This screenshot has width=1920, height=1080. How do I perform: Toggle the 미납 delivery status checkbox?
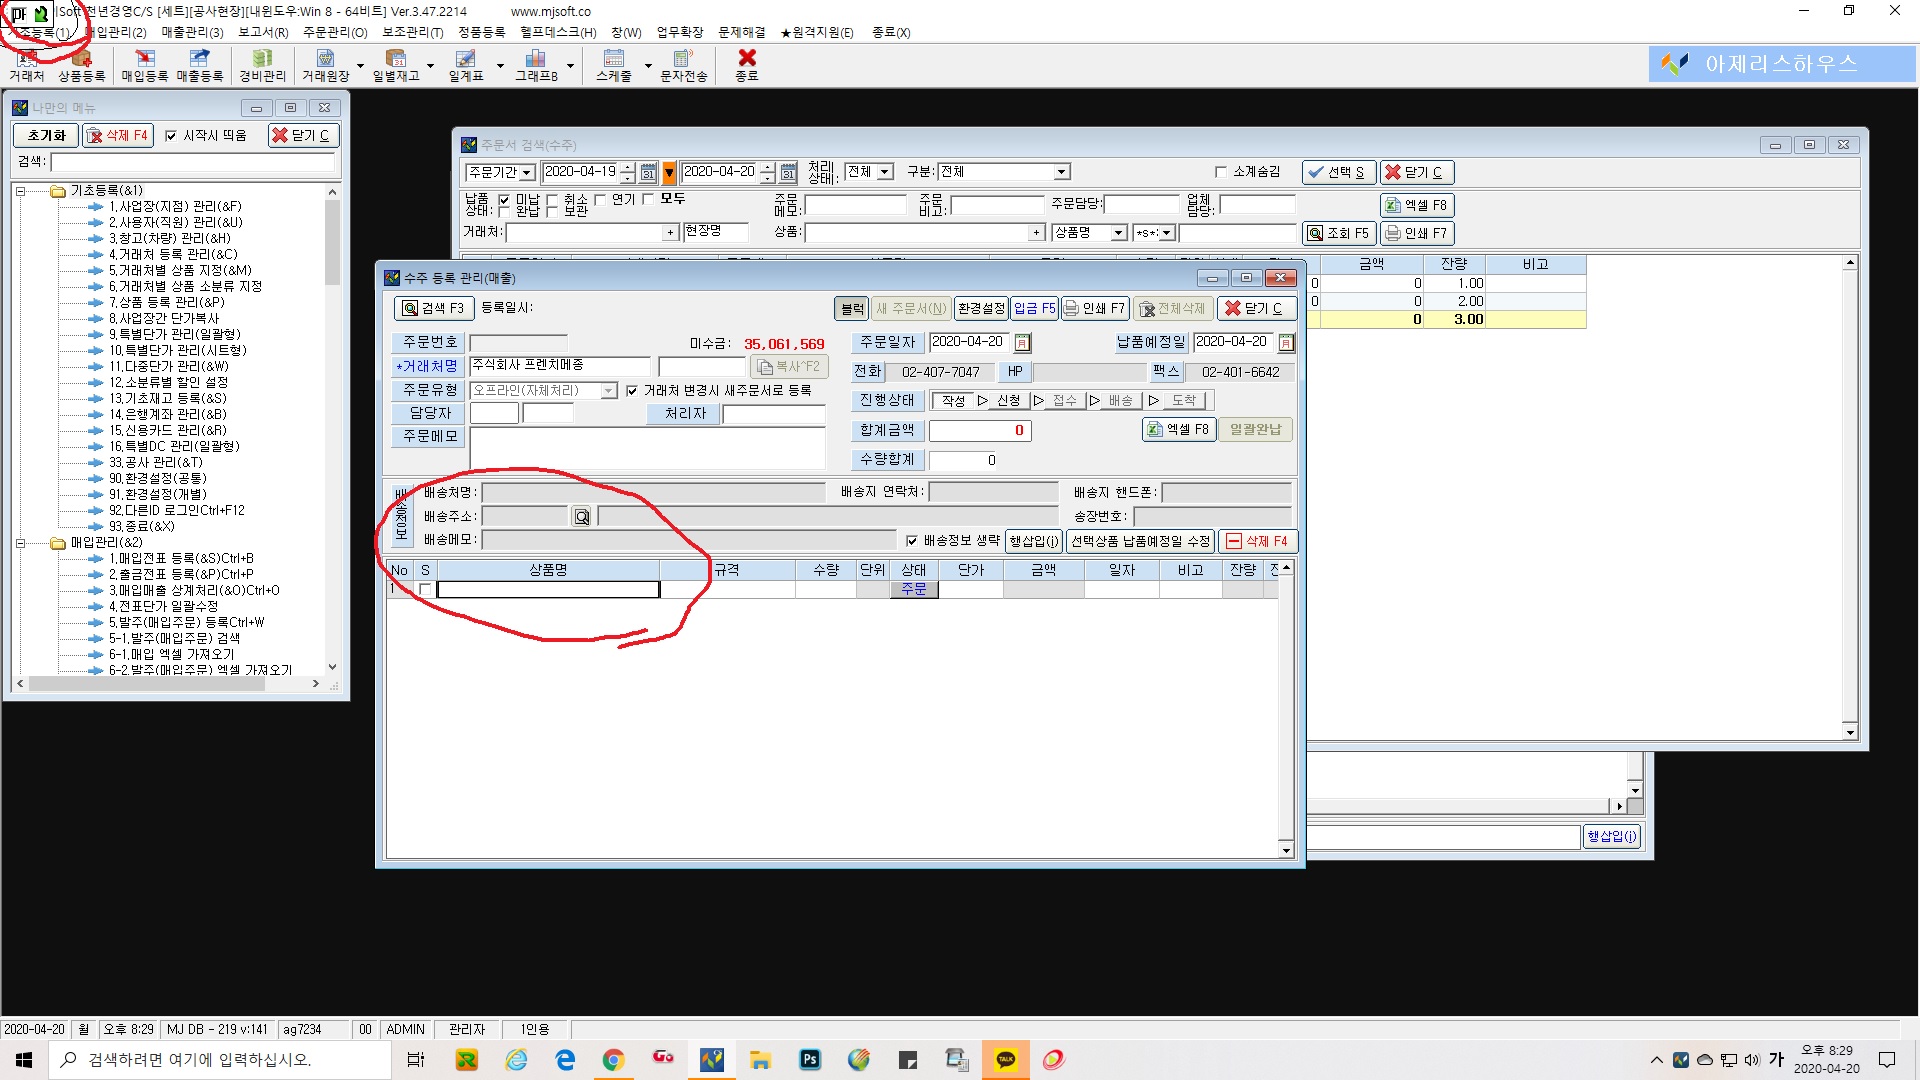coord(504,200)
